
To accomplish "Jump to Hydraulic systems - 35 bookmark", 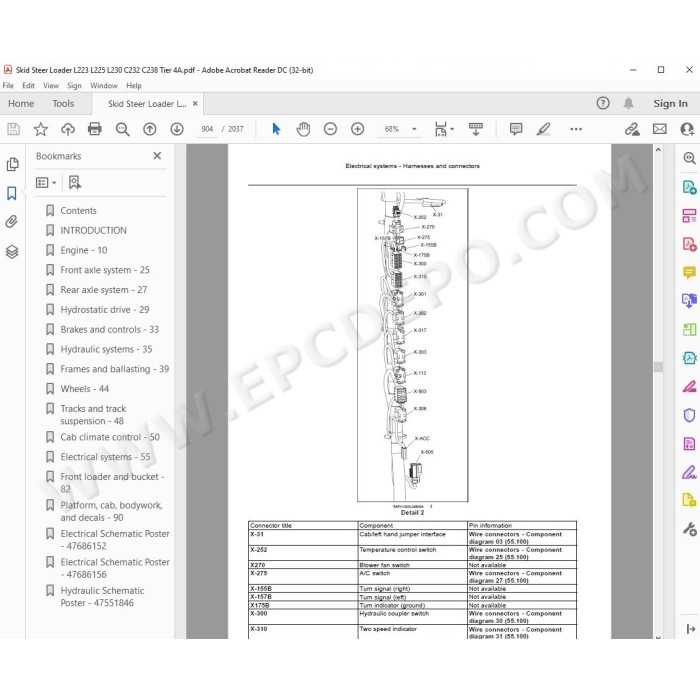I will (106, 349).
